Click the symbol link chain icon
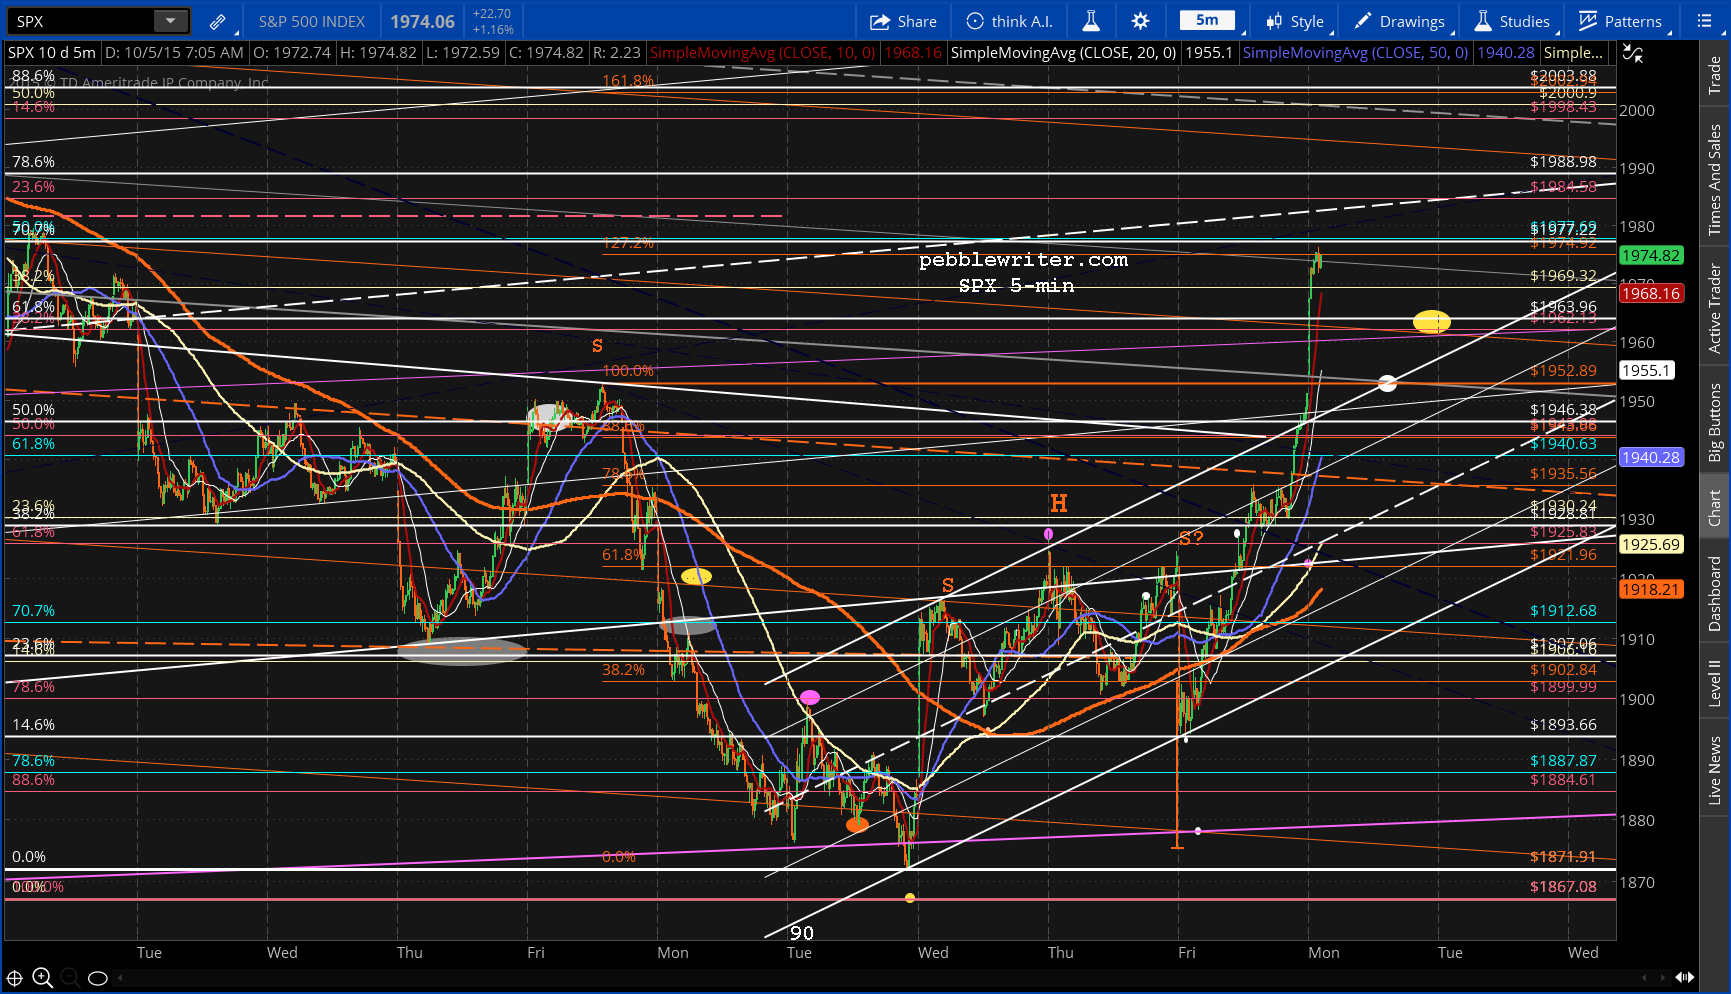1731x994 pixels. 217,21
